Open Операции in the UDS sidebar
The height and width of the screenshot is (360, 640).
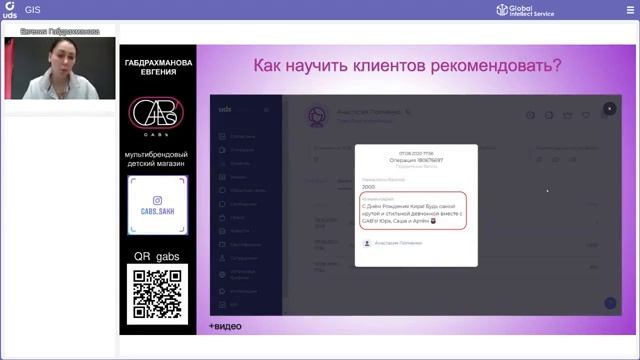237,150
